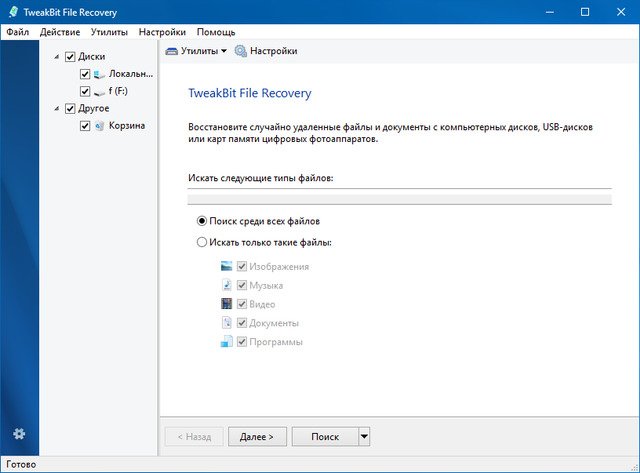Select 'Поиск среди всех файлов' option
Image resolution: width=640 pixels, height=473 pixels.
point(202,221)
